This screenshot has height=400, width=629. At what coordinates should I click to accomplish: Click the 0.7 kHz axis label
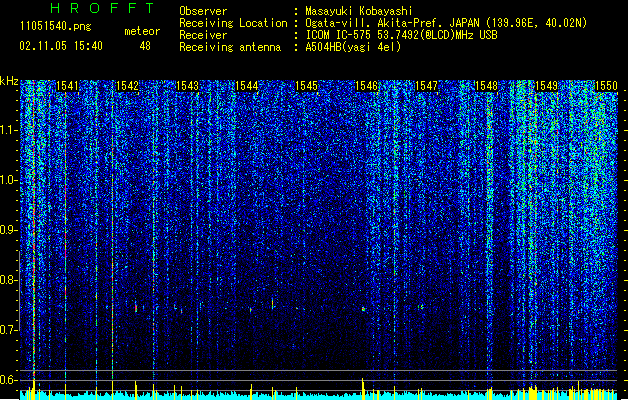[9, 330]
